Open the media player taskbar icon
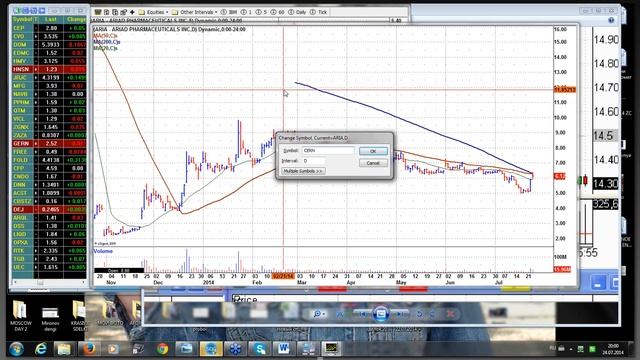 point(113,349)
